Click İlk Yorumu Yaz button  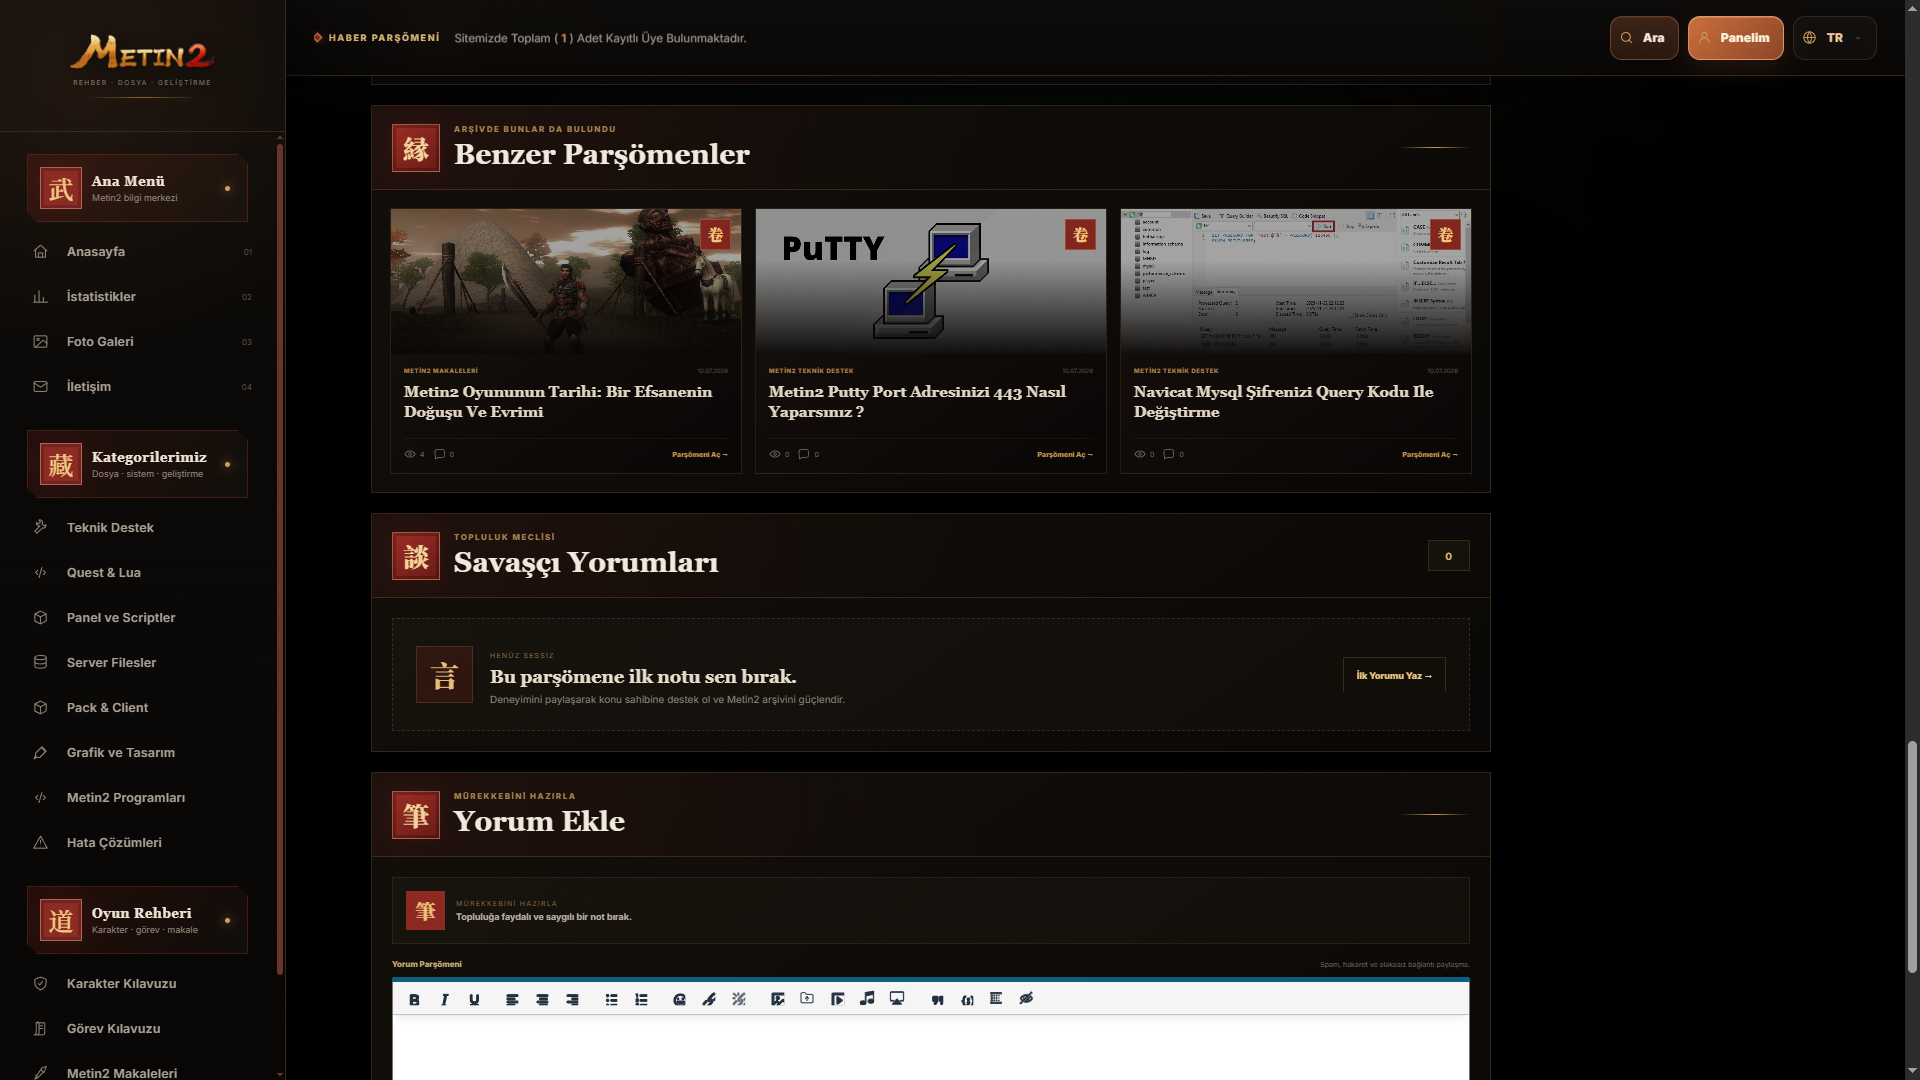point(1394,676)
